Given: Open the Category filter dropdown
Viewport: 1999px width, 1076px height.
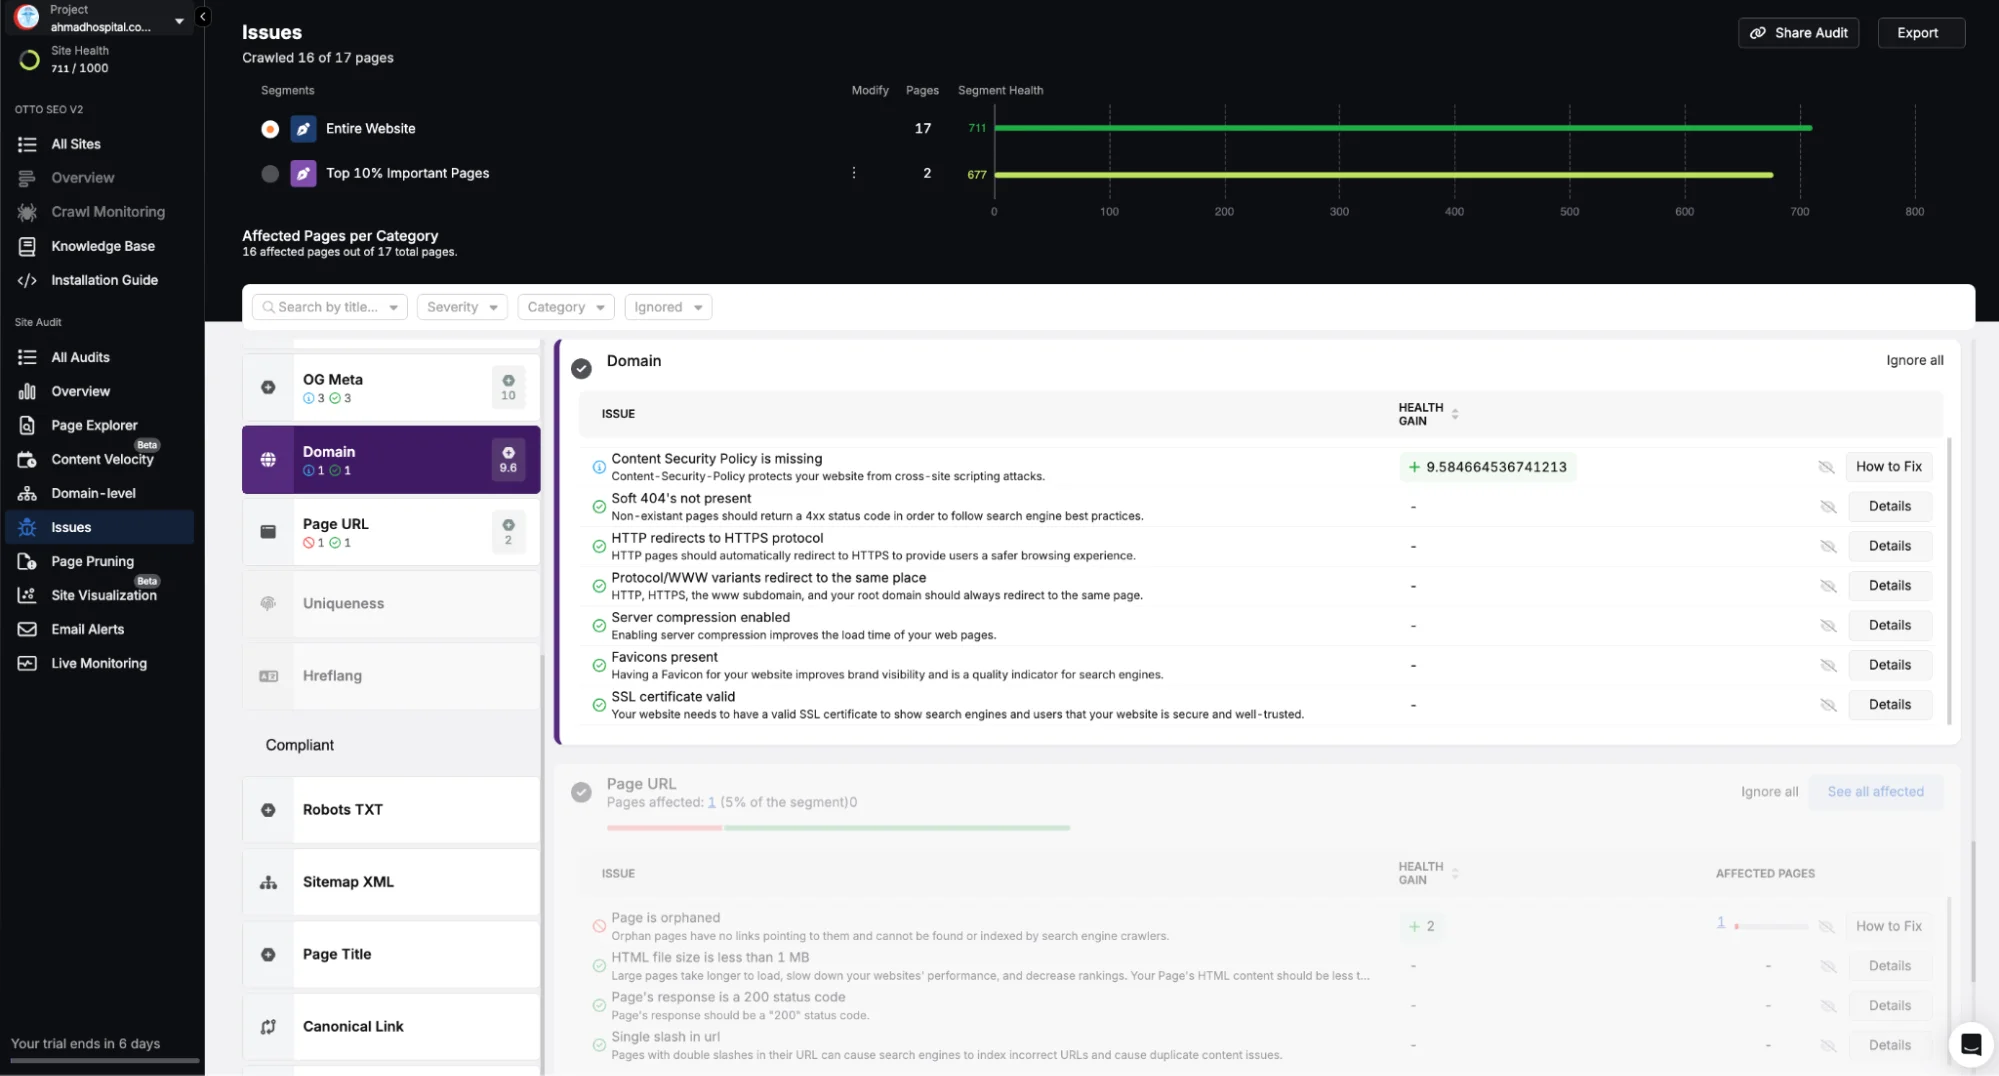Looking at the screenshot, I should coord(565,307).
